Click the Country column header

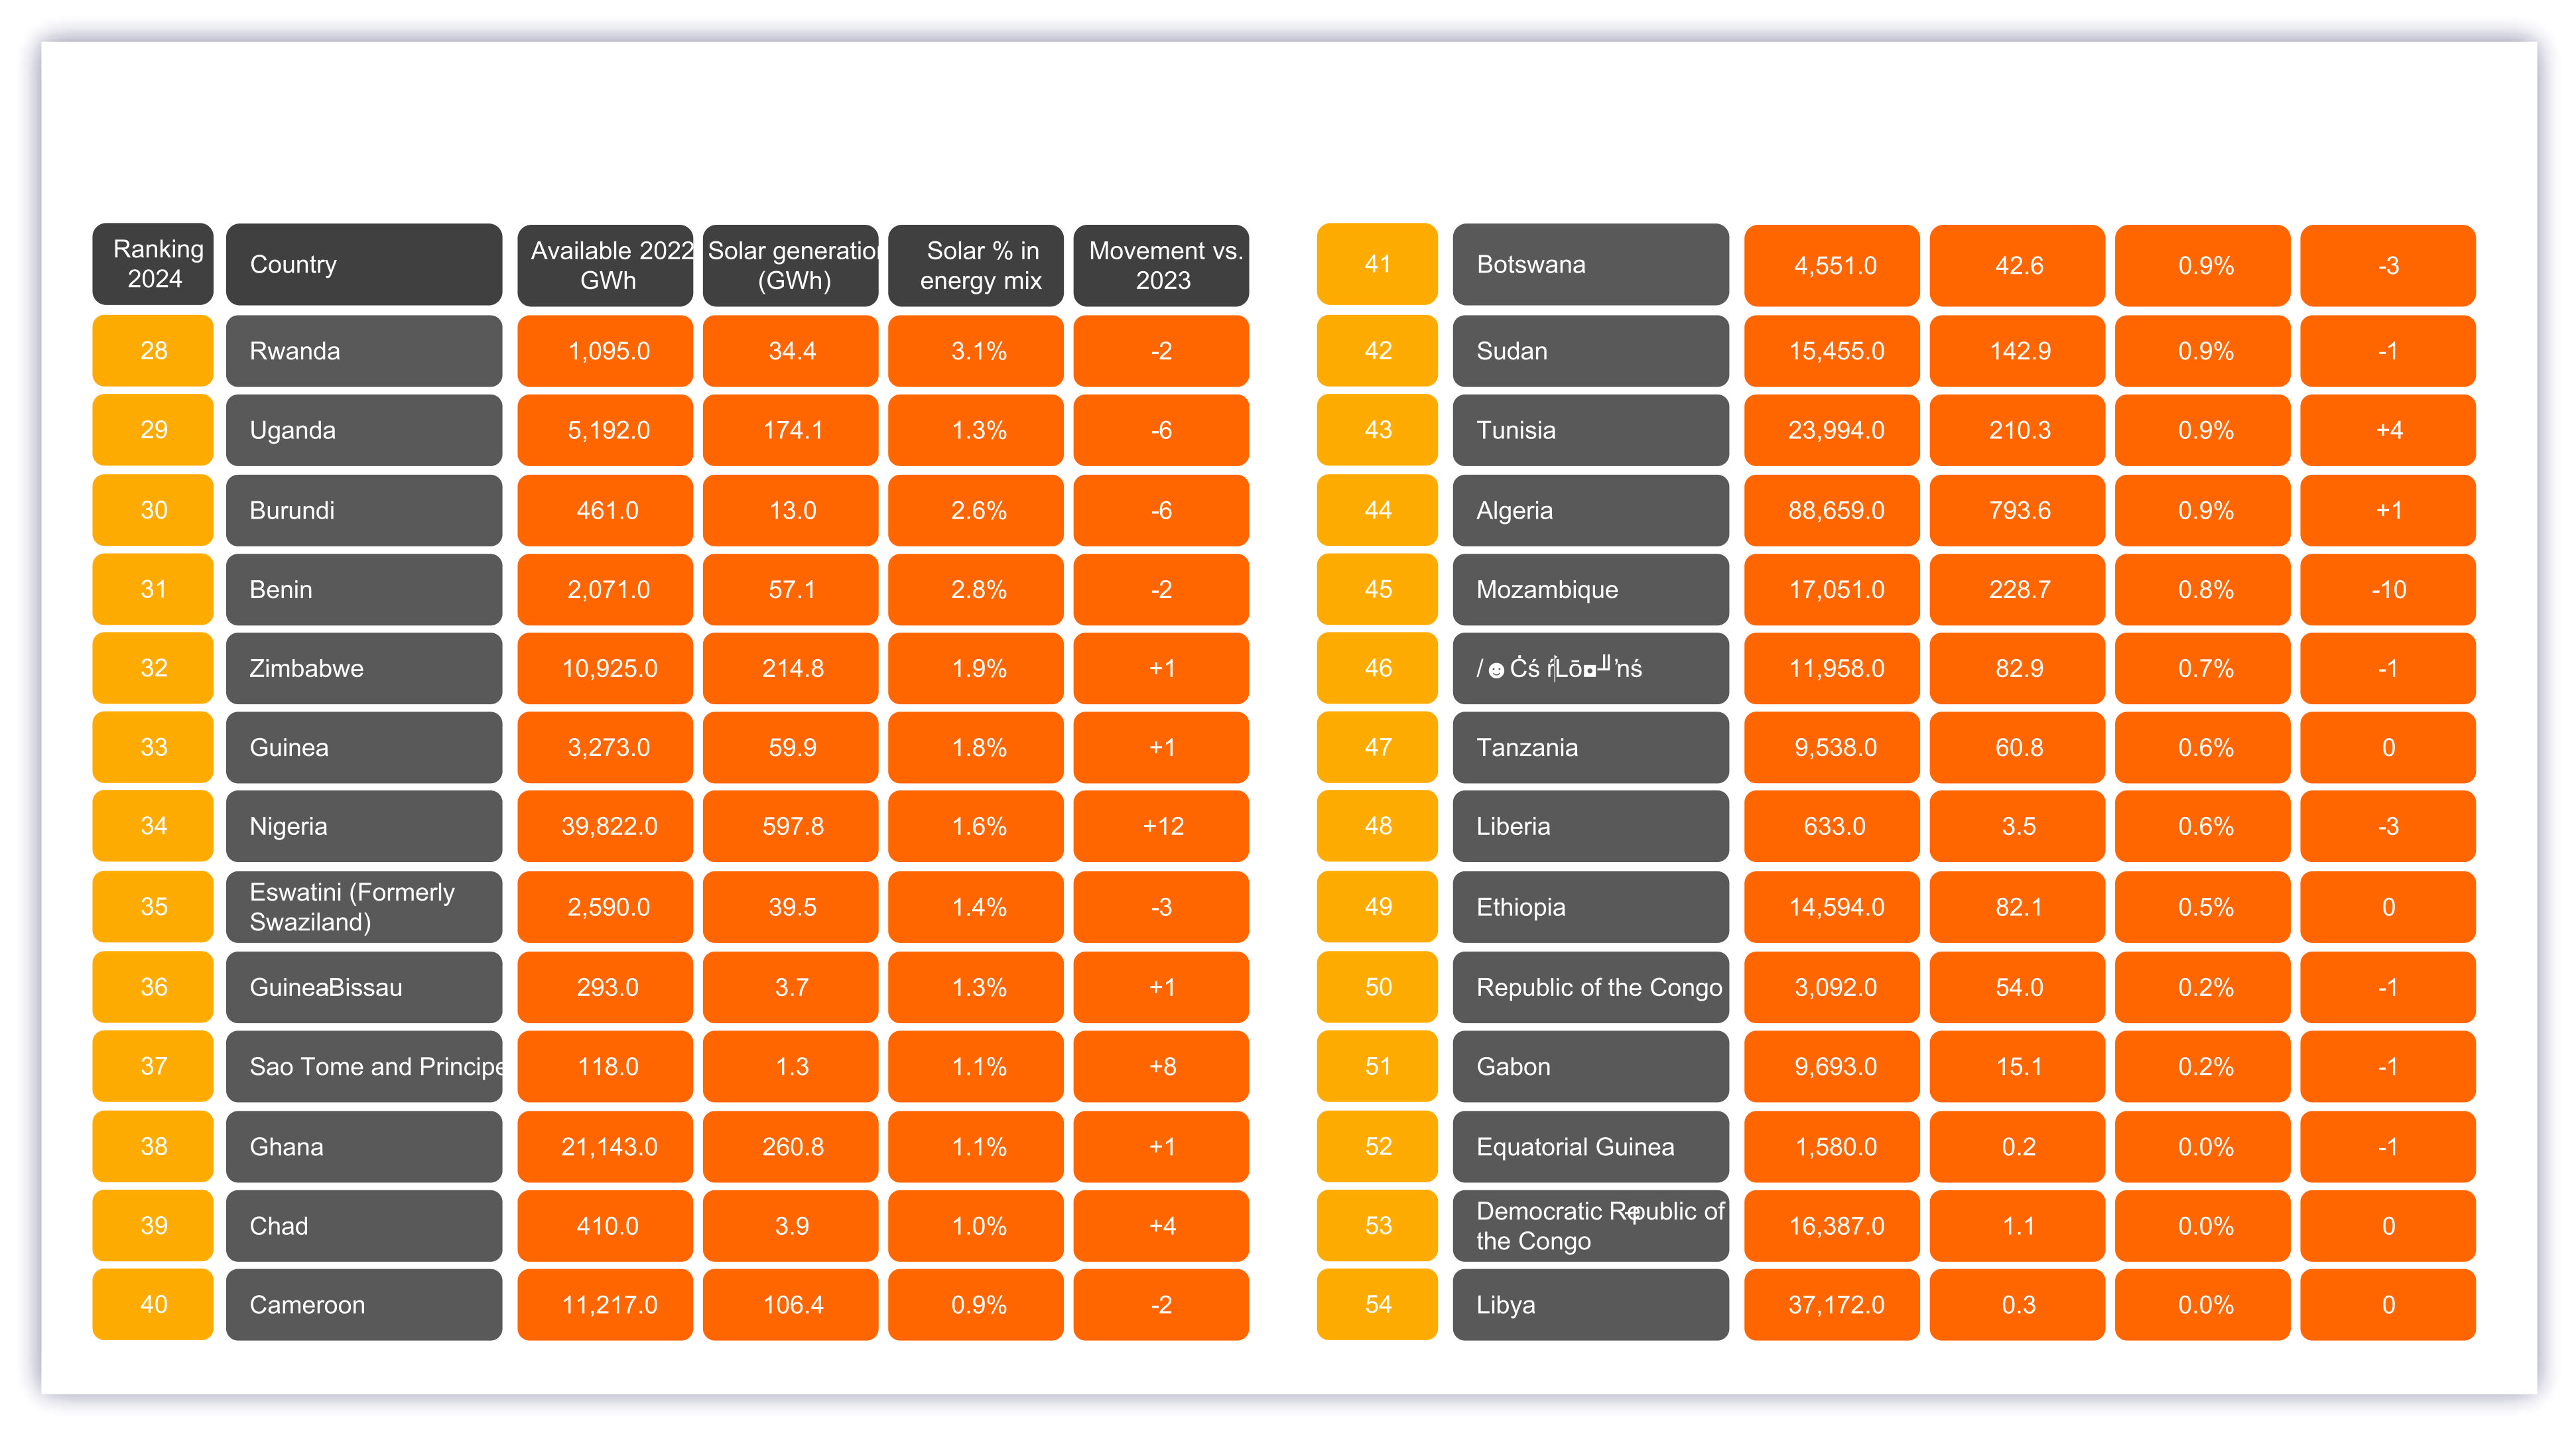pyautogui.click(x=363, y=264)
